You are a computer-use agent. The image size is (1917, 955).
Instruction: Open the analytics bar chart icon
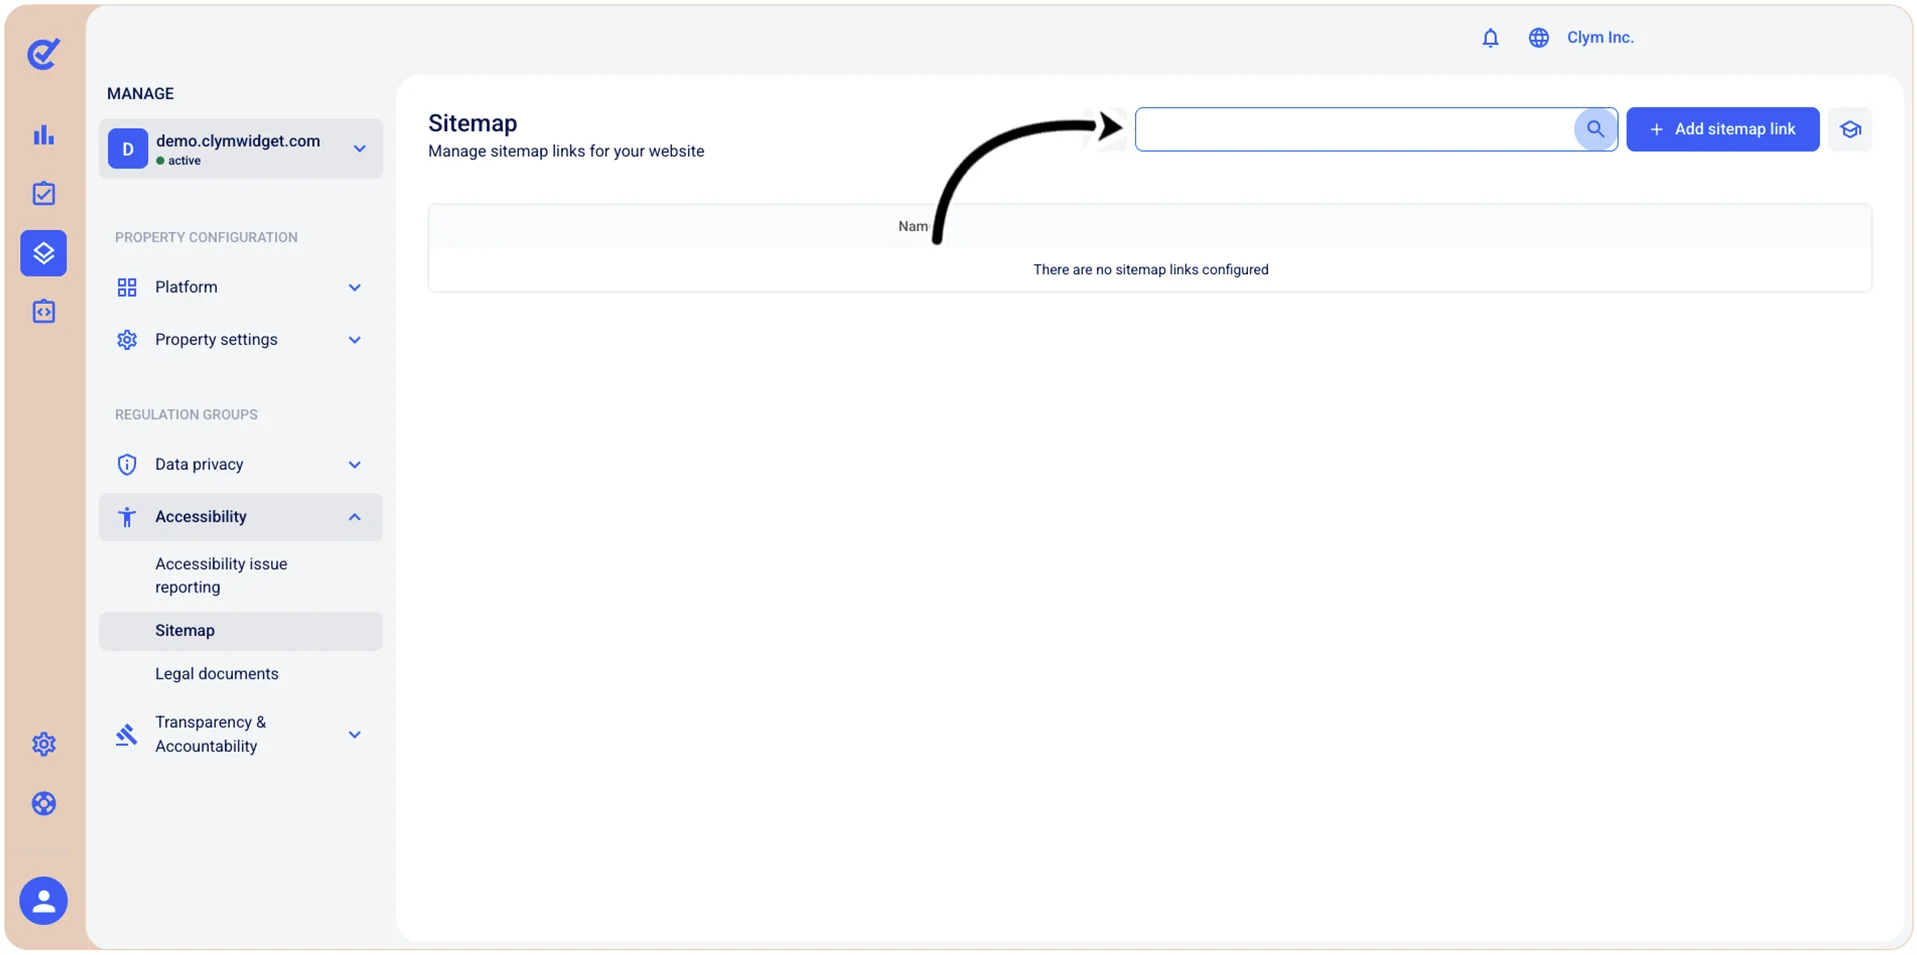click(43, 135)
